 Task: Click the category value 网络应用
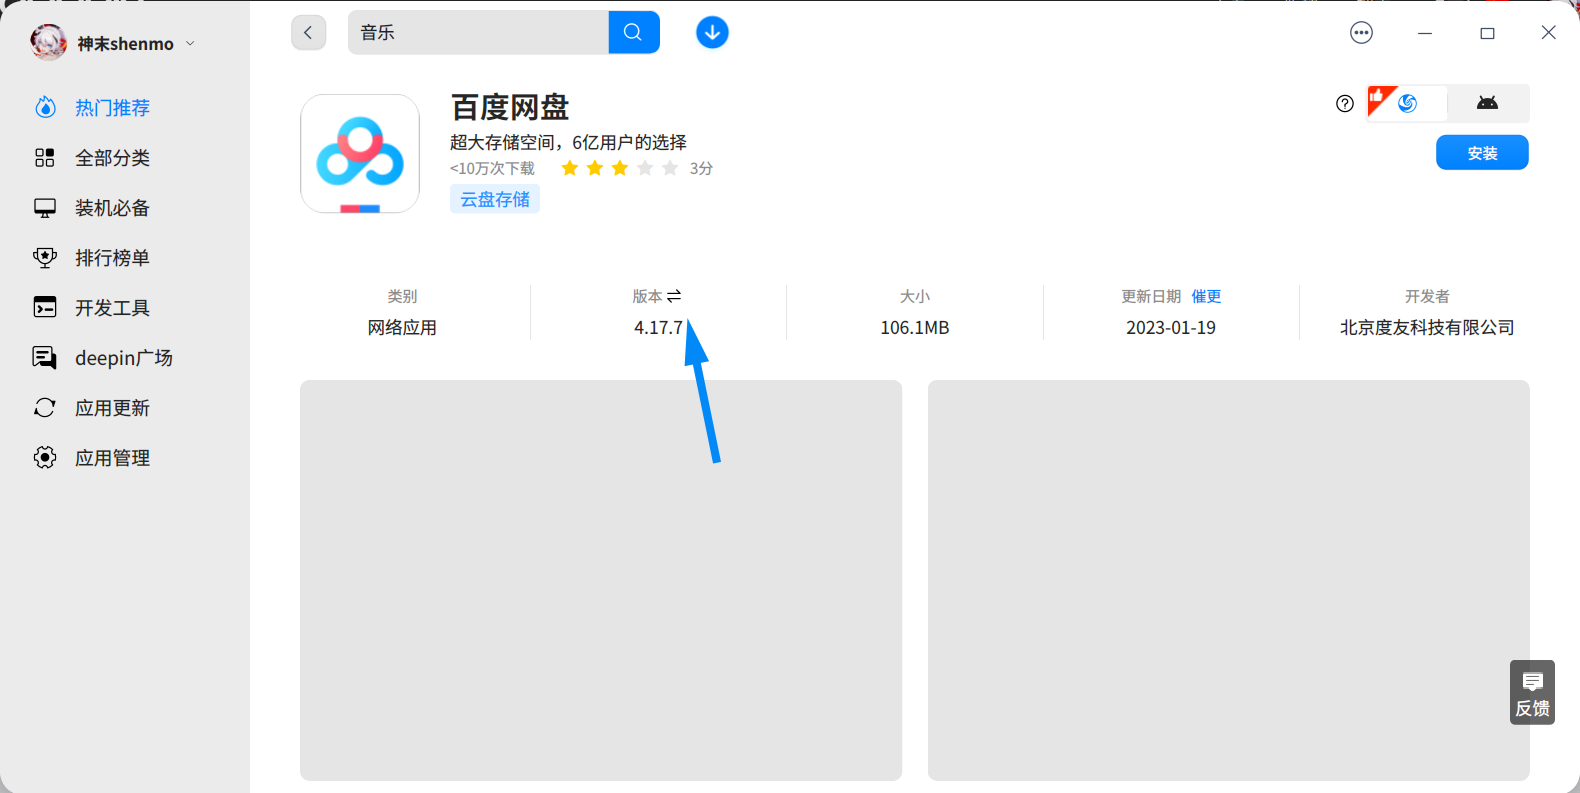click(x=402, y=328)
